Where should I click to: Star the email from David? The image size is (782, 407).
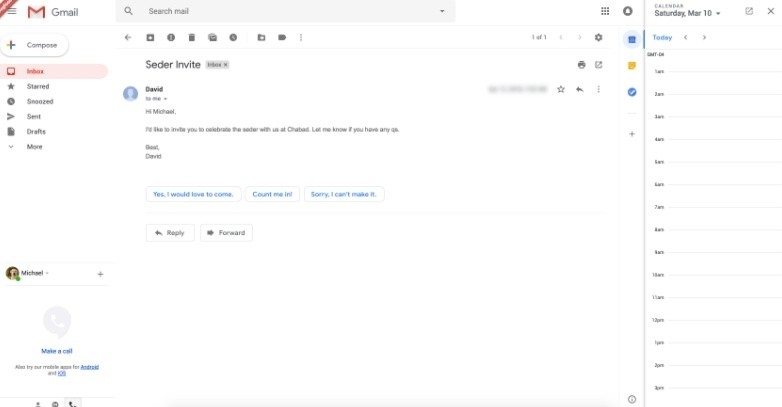561,89
